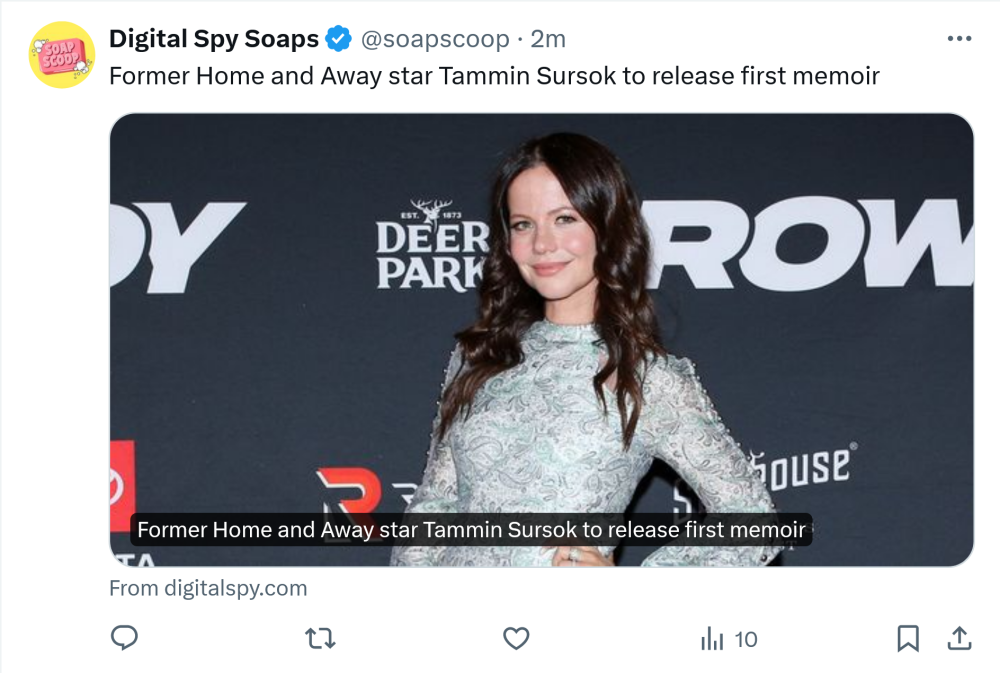The height and width of the screenshot is (673, 1000).
Task: Click the @soapscoop handle
Action: coord(435,39)
